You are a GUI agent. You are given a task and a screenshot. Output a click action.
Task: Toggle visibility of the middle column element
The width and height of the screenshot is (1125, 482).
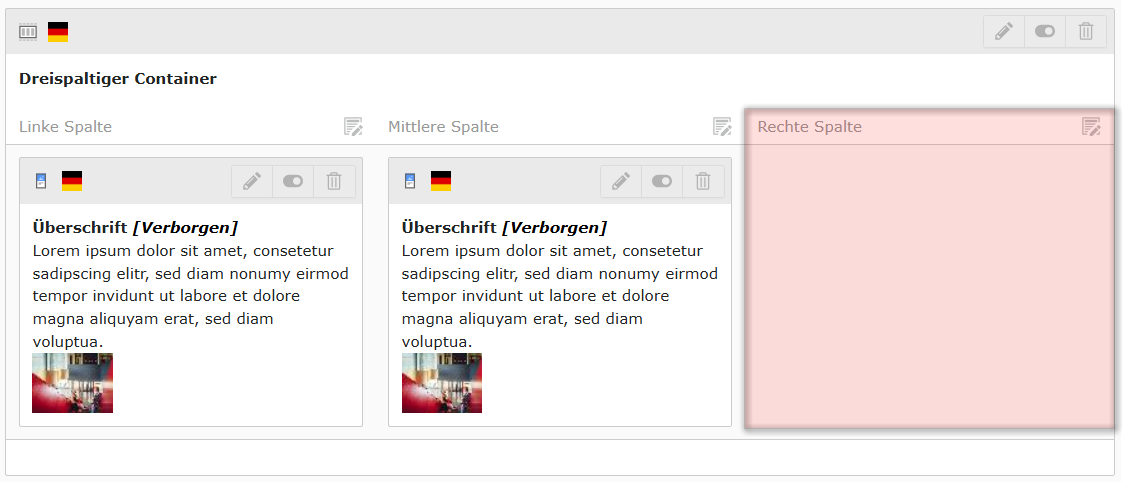coord(662,181)
